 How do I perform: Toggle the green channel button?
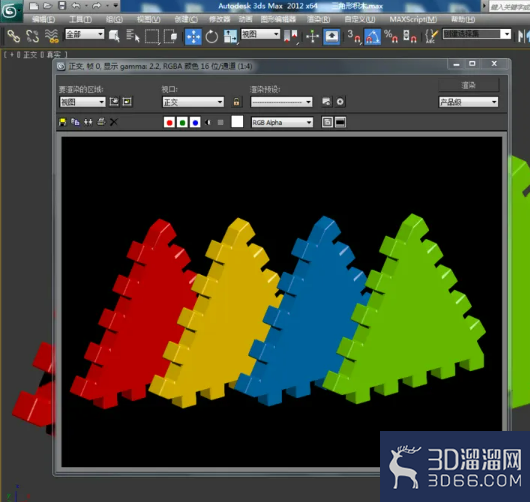click(182, 122)
